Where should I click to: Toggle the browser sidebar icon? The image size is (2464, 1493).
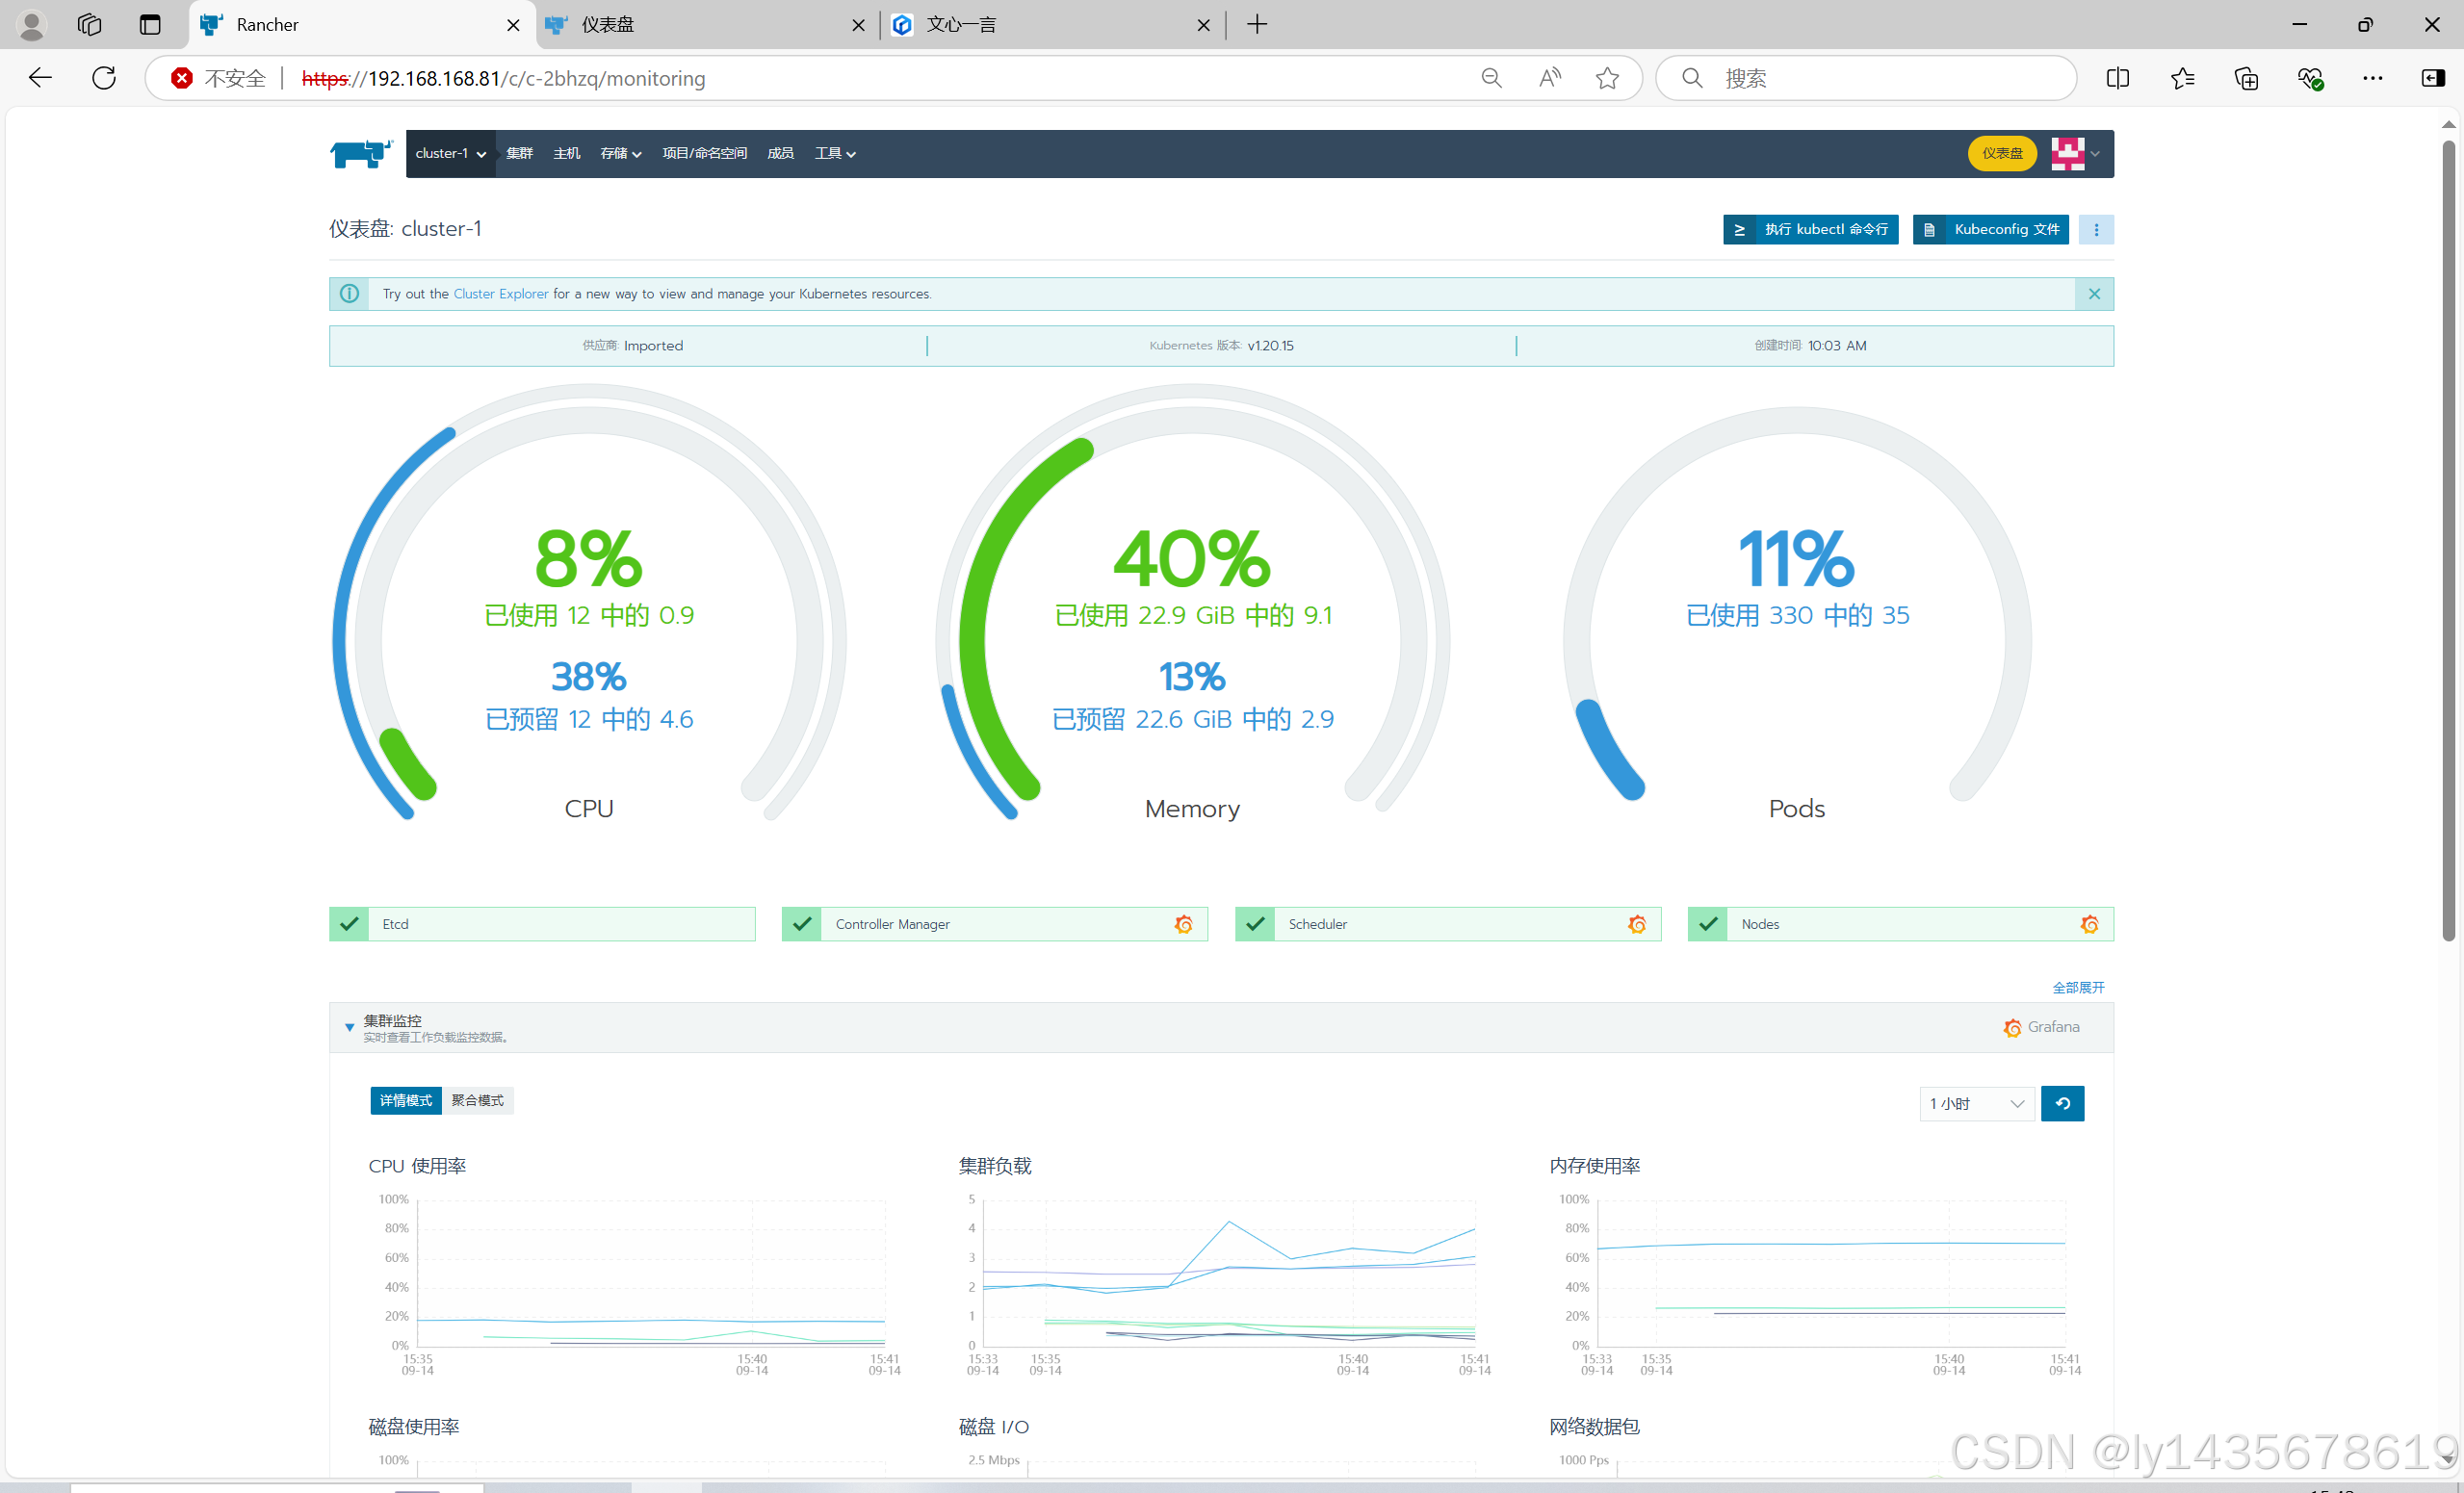click(x=2433, y=78)
